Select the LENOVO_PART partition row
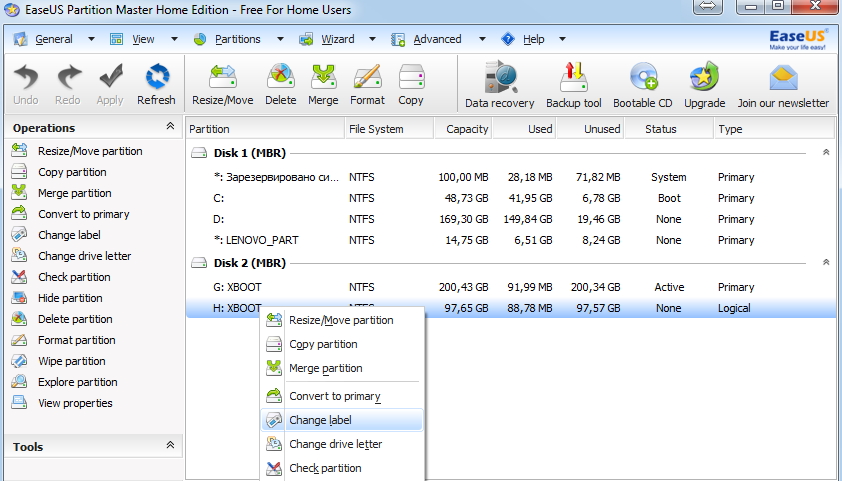The image size is (842, 481). point(510,240)
